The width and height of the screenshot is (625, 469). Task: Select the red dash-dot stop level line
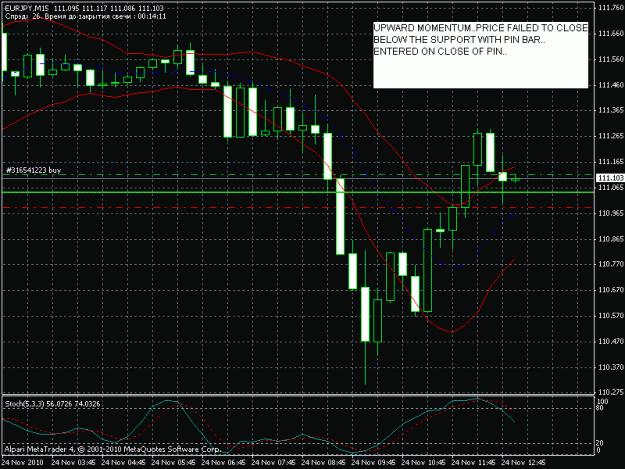coord(298,208)
